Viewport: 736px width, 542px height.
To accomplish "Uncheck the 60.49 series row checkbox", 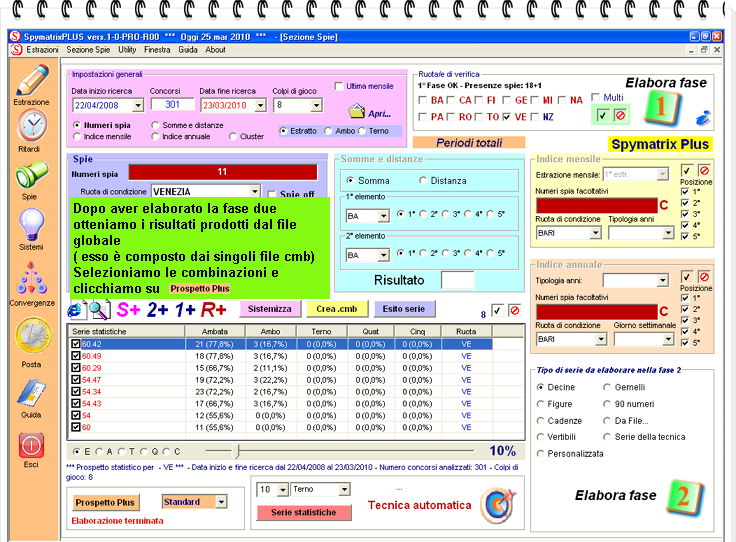I will [x=76, y=356].
